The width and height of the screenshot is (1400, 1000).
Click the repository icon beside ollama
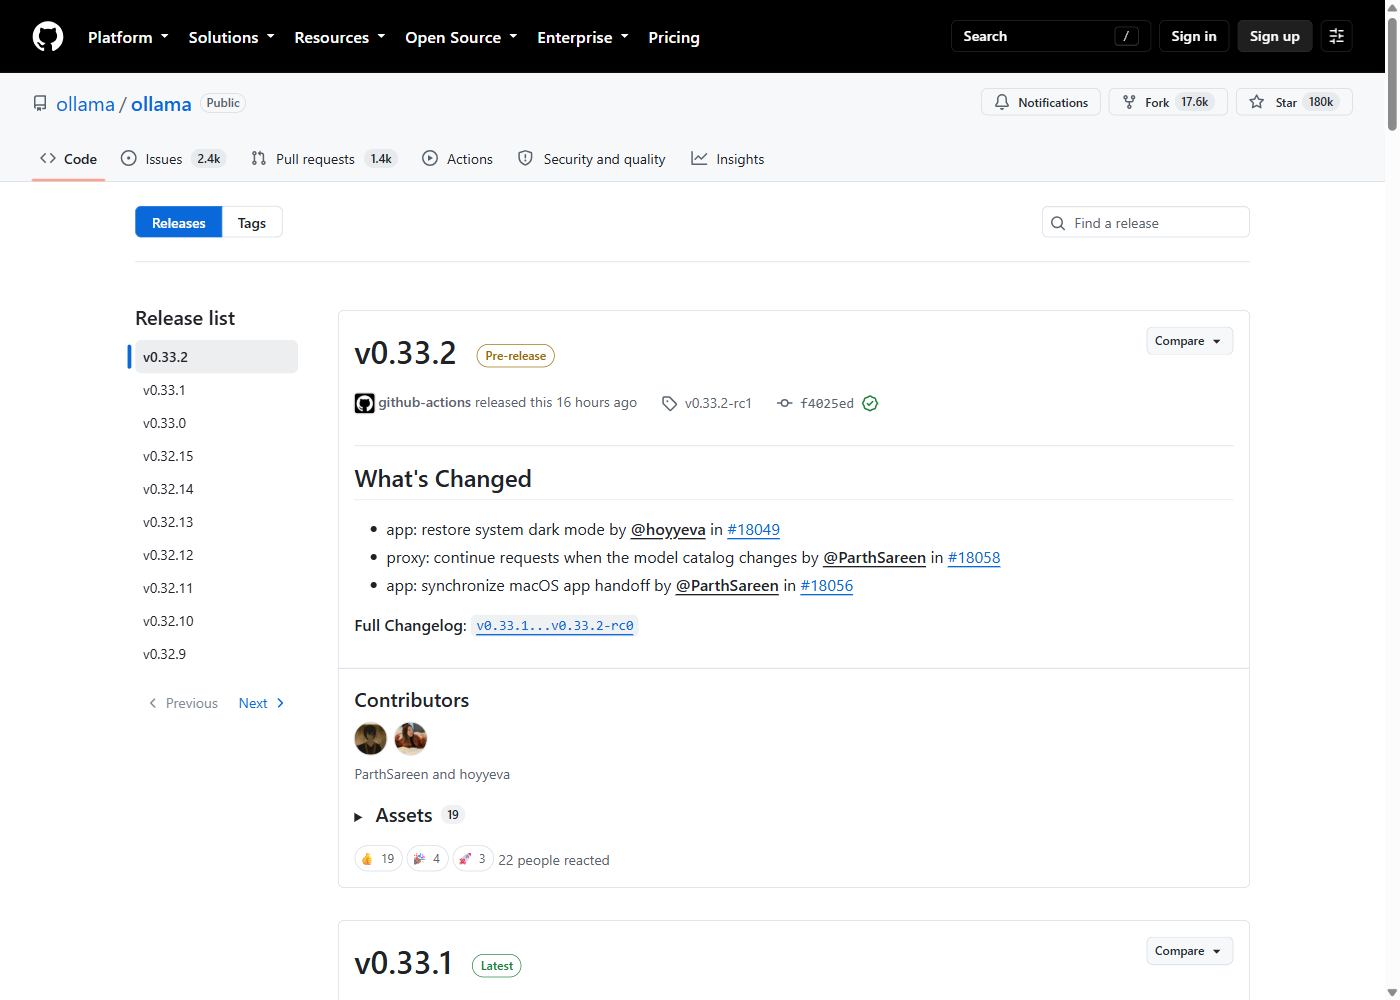pyautogui.click(x=40, y=104)
